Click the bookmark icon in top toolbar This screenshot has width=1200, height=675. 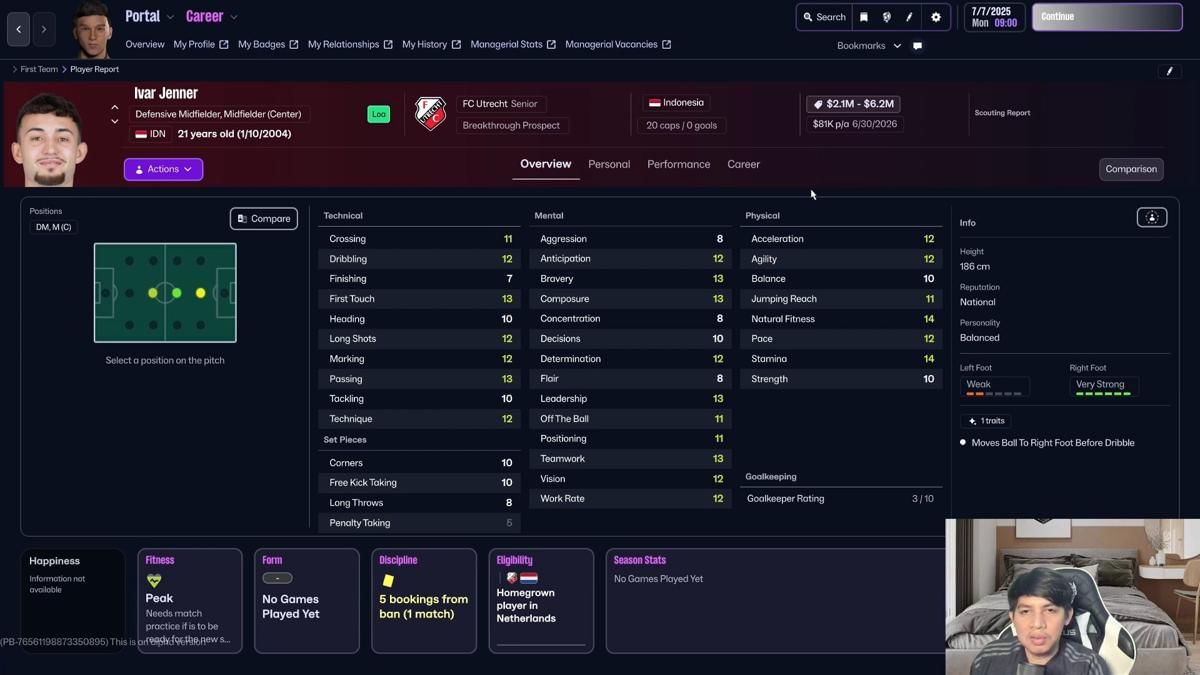click(x=864, y=17)
